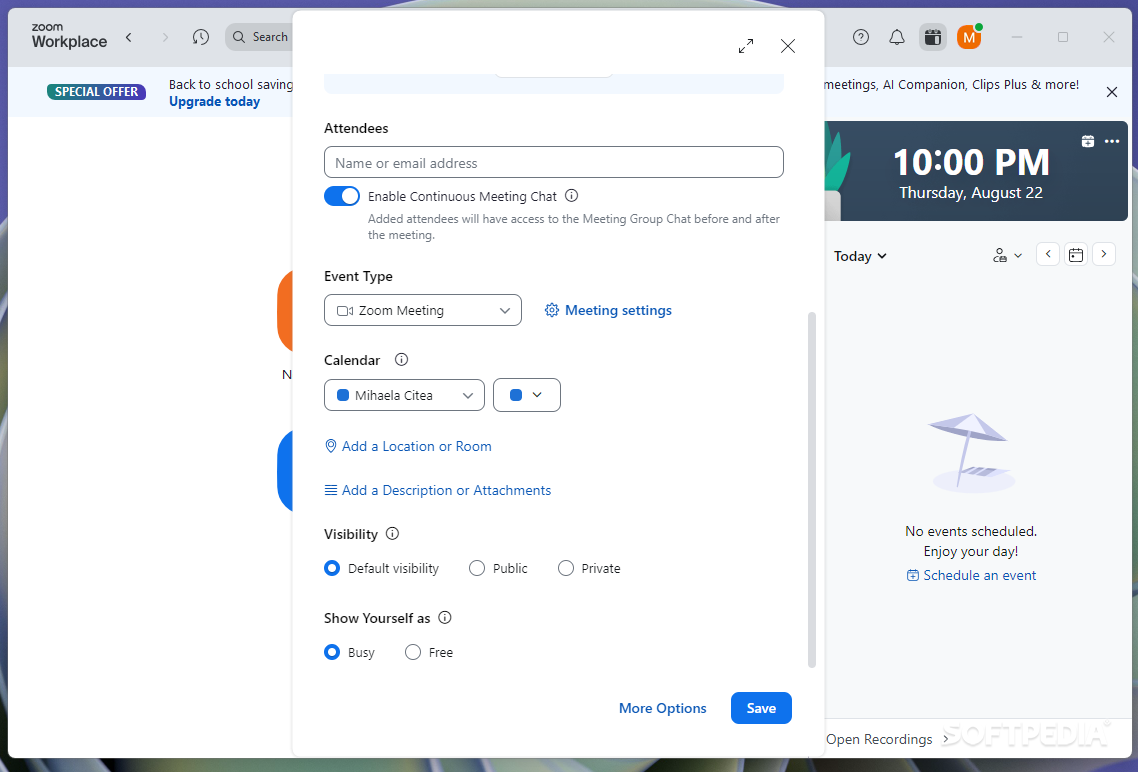Open the history clock icon
This screenshot has width=1138, height=772.
click(x=201, y=37)
